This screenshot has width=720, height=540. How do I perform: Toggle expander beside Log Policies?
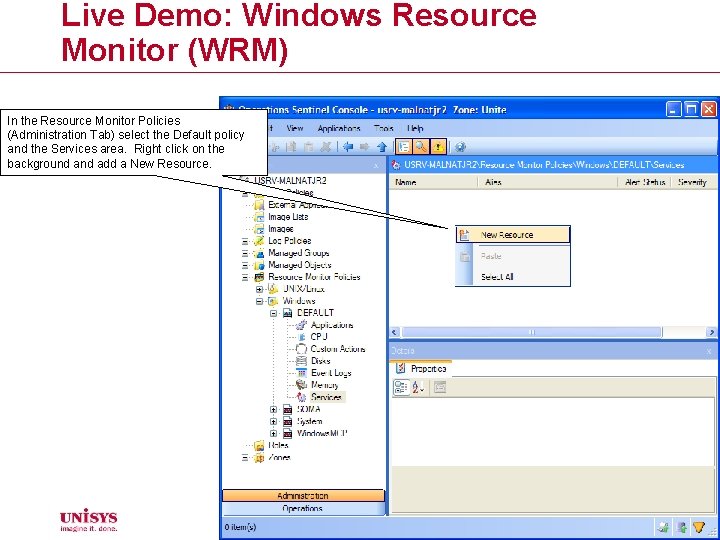click(x=245, y=241)
